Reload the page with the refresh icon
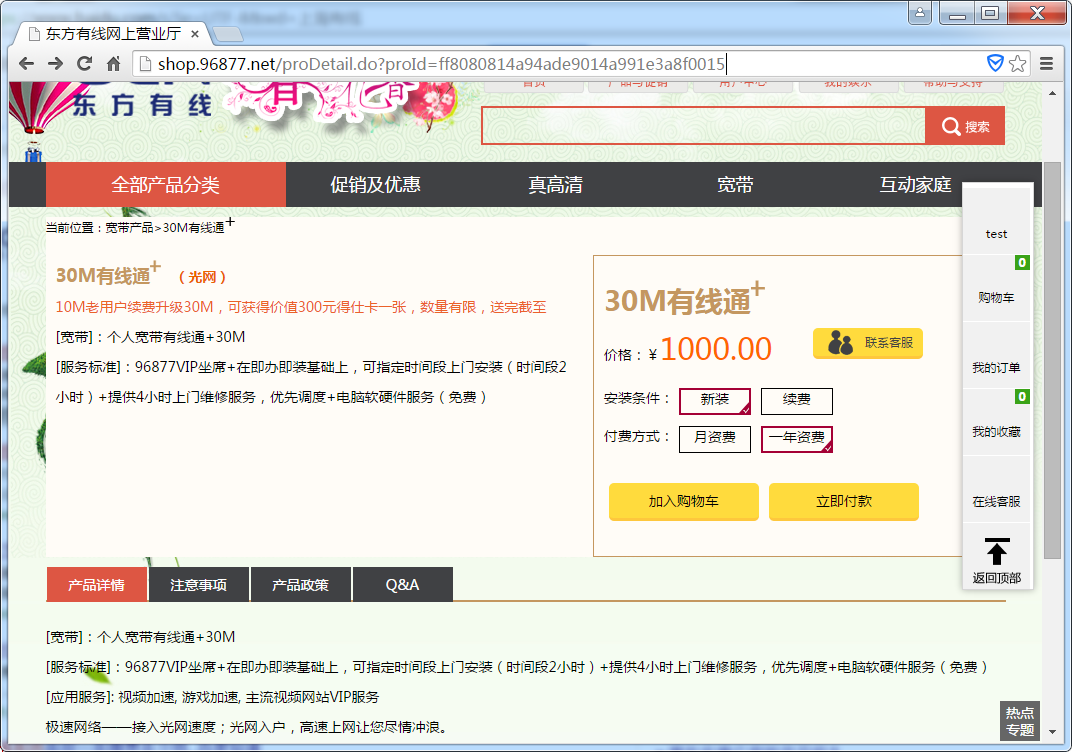 coord(85,64)
